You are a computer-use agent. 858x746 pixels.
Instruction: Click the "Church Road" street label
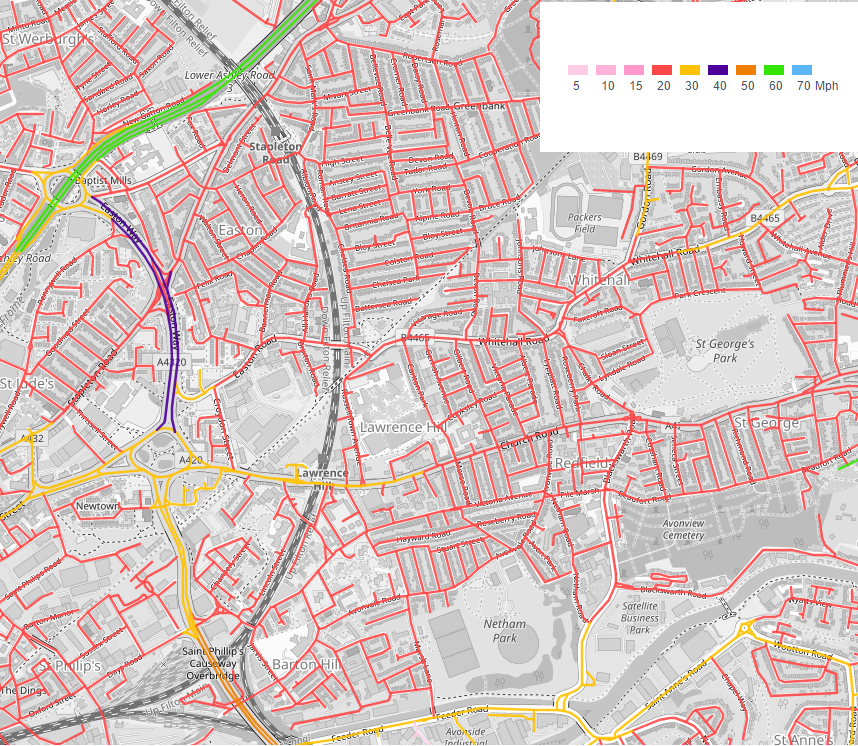(x=530, y=438)
